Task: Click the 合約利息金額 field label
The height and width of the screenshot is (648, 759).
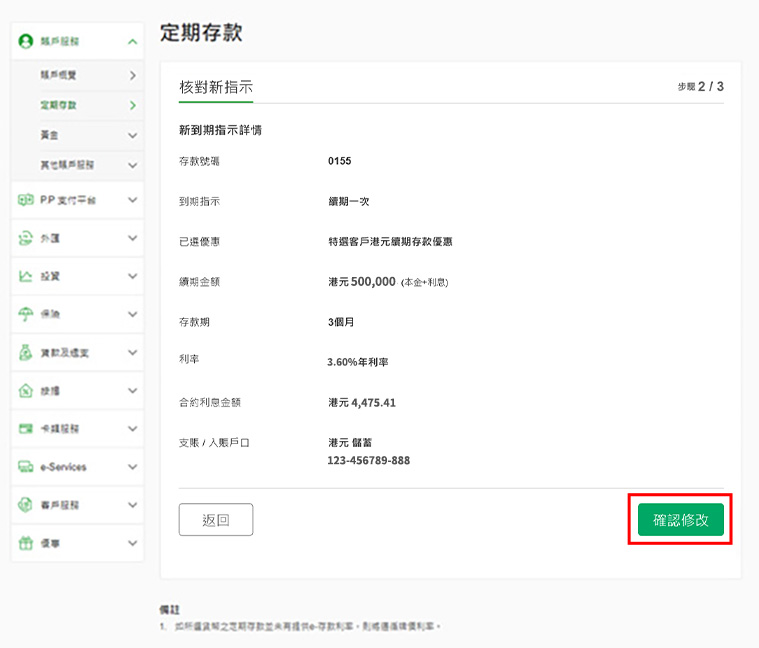Action: click(x=210, y=402)
